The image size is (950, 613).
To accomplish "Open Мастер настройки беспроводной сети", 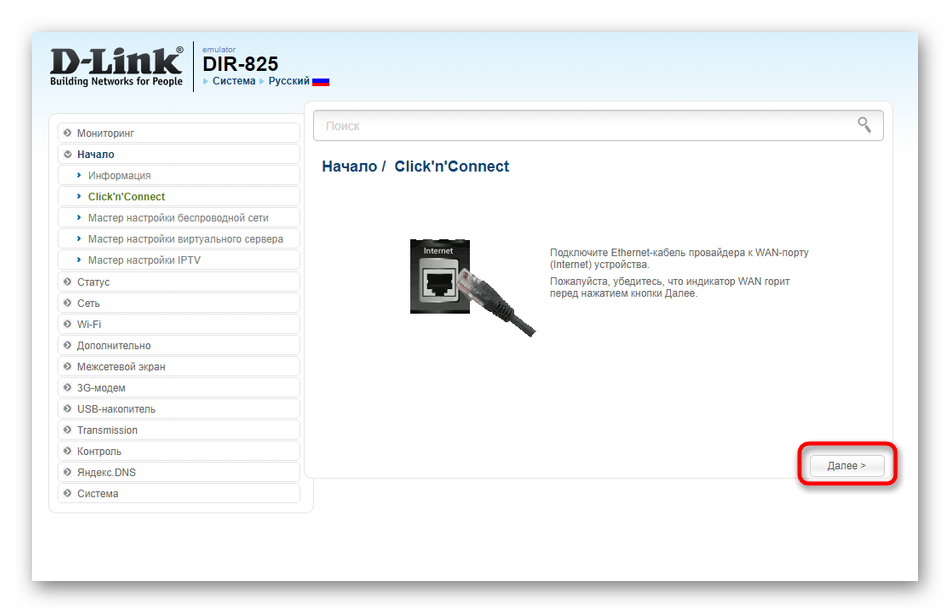I will pyautogui.click(x=178, y=218).
